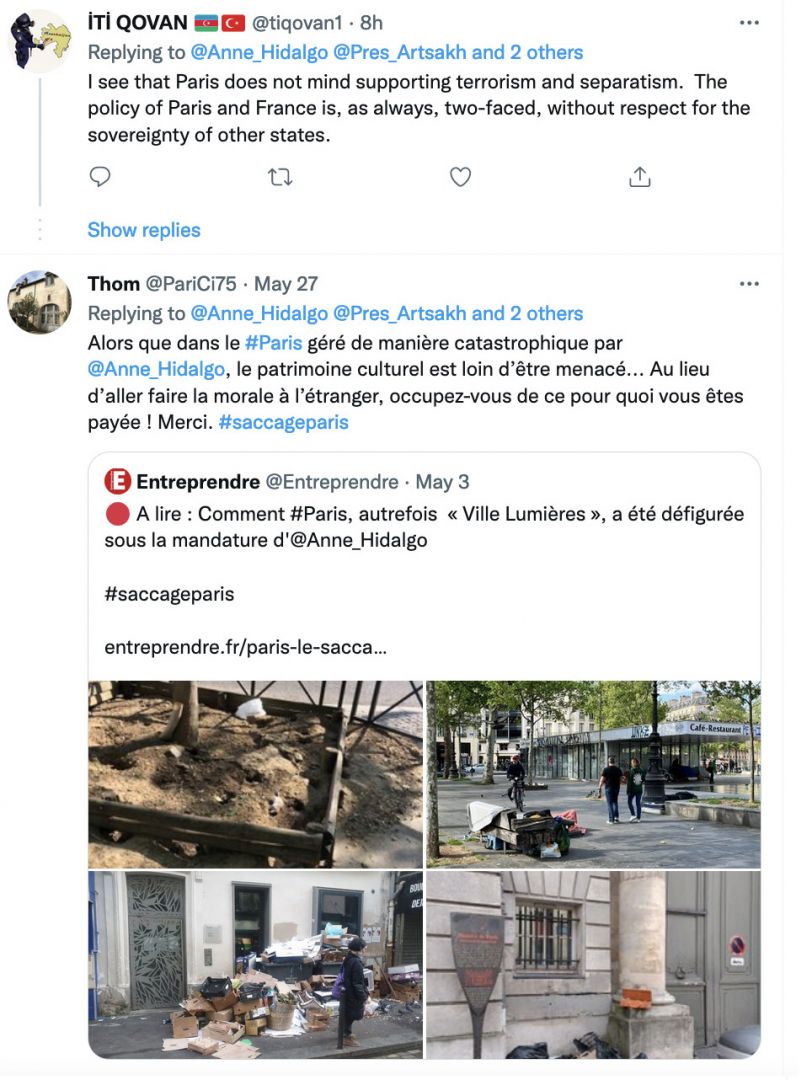Open Thom's profile avatar
The width and height of the screenshot is (812, 1080).
coord(39,302)
